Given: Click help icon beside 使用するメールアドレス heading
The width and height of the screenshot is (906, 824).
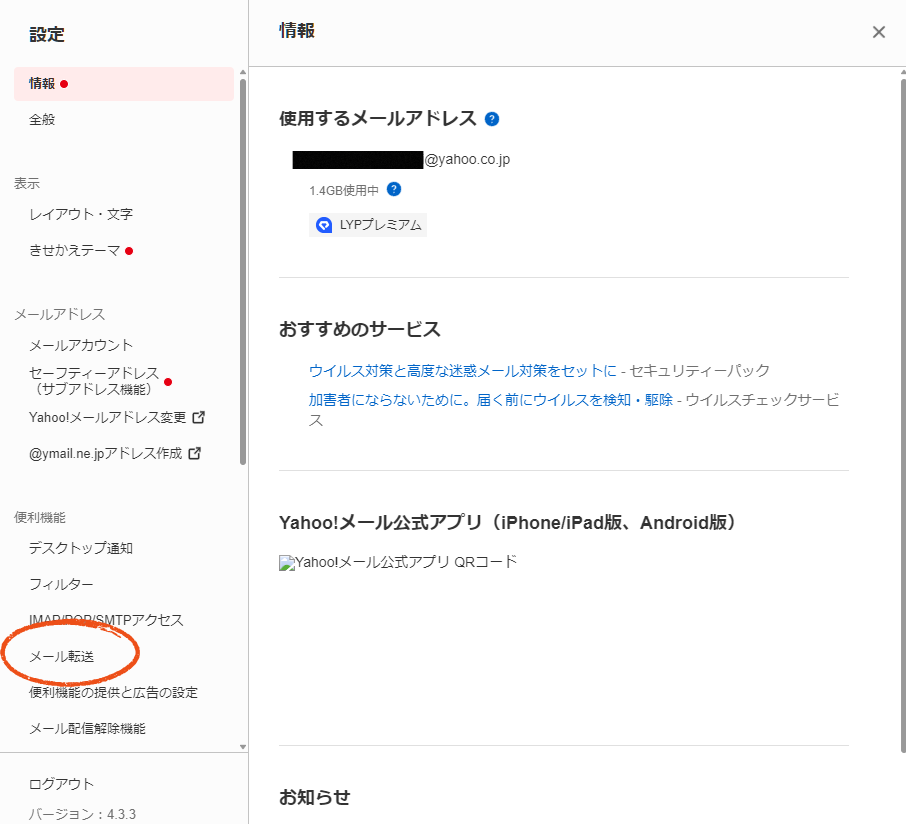Looking at the screenshot, I should click(x=492, y=119).
